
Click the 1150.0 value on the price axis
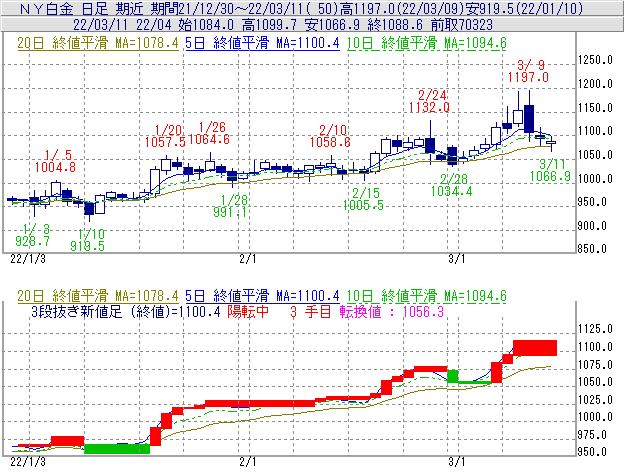click(595, 108)
